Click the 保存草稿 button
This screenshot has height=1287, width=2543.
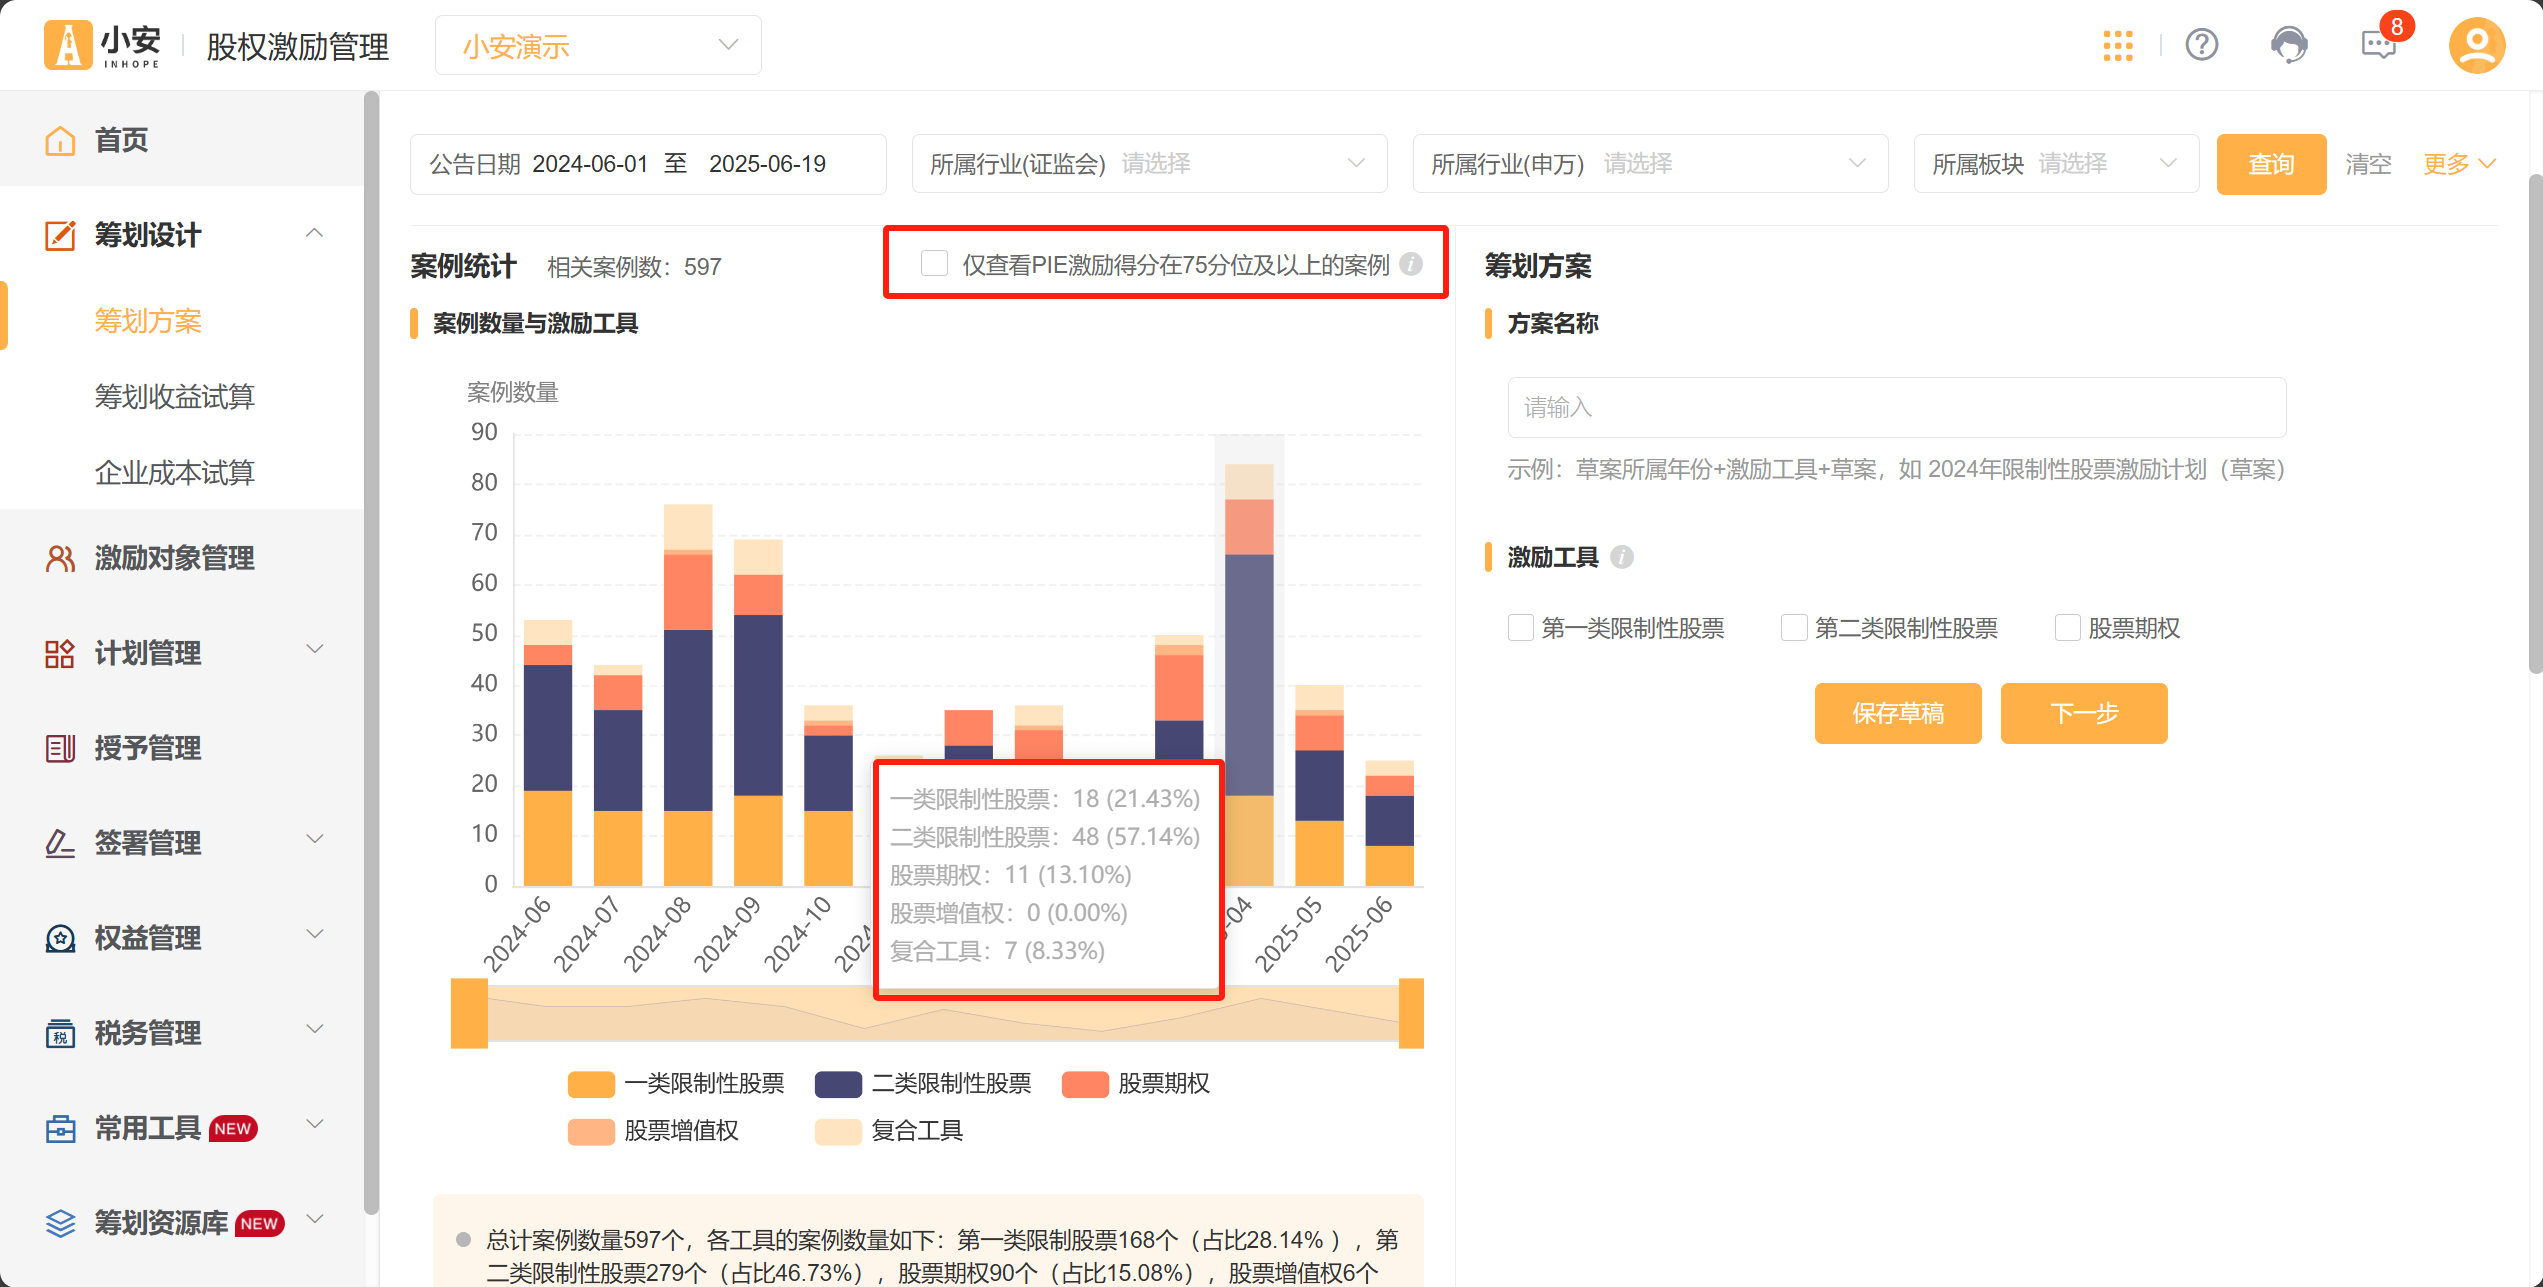click(x=1897, y=713)
